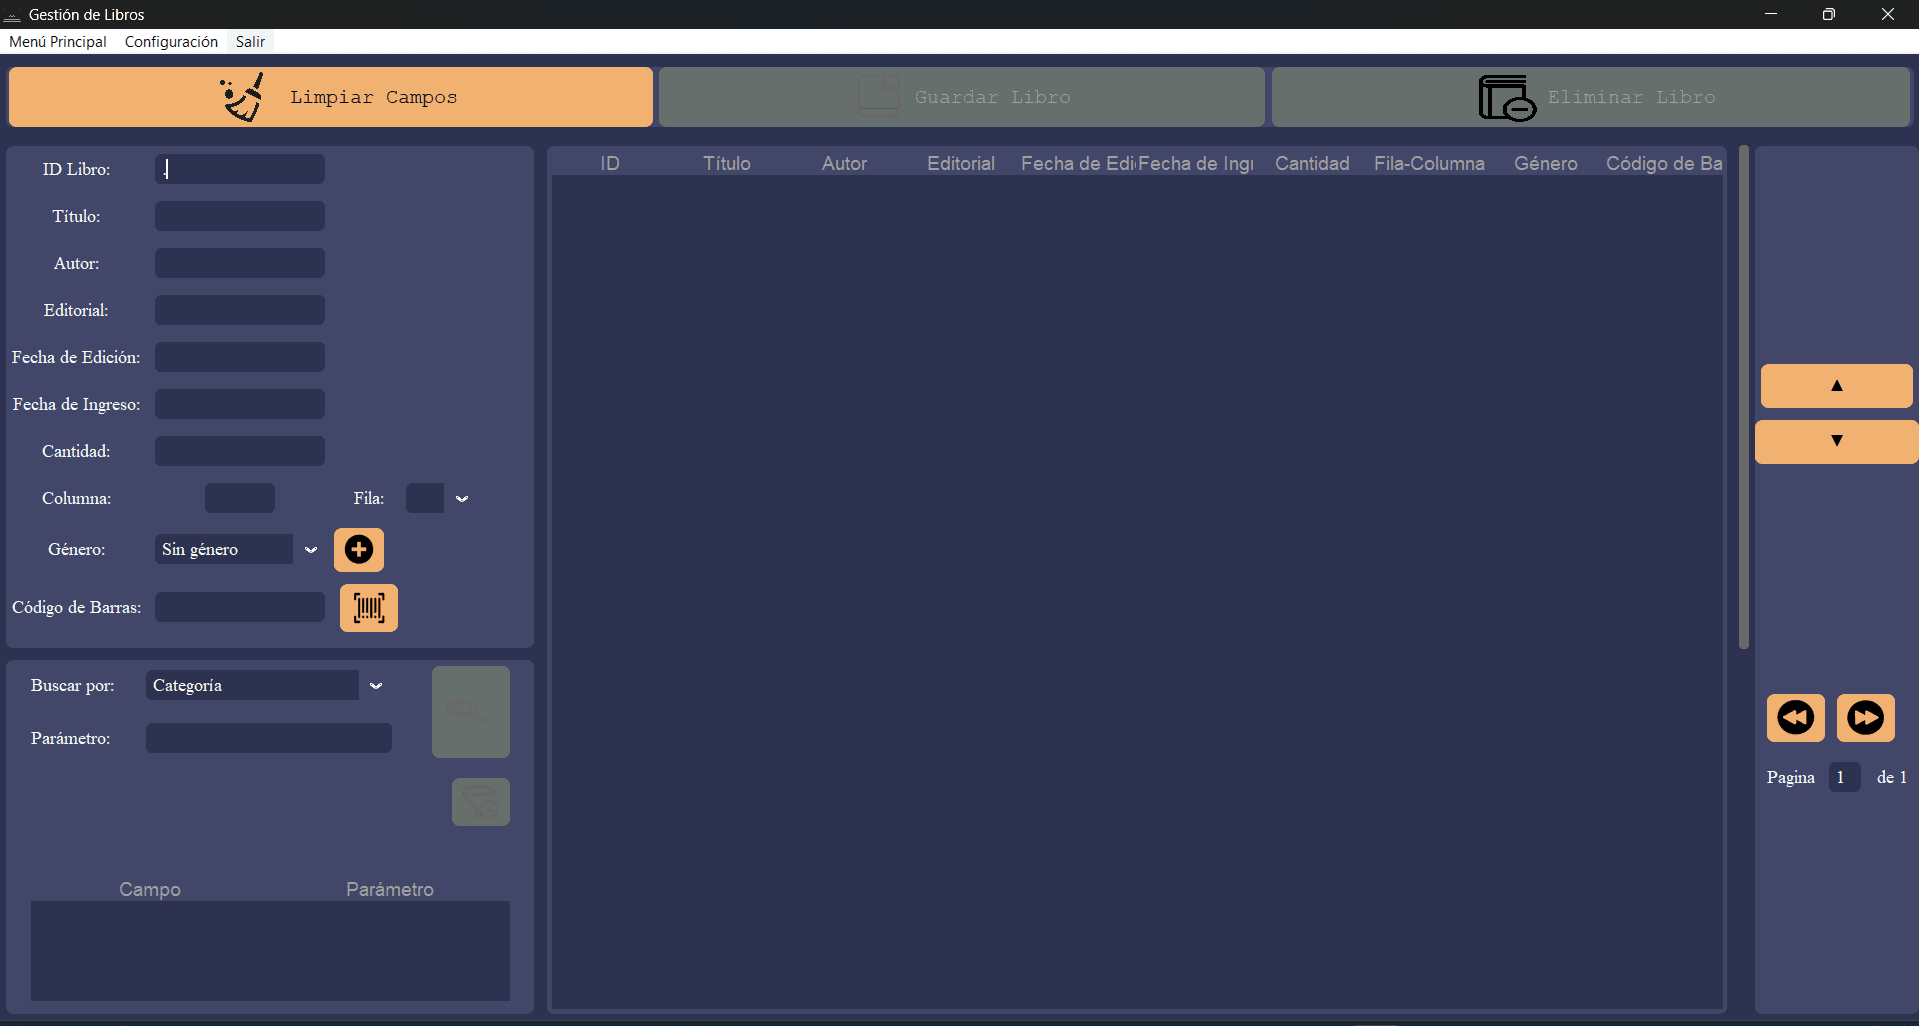The image size is (1919, 1026).
Task: Focus the Título input field
Action: (240, 216)
